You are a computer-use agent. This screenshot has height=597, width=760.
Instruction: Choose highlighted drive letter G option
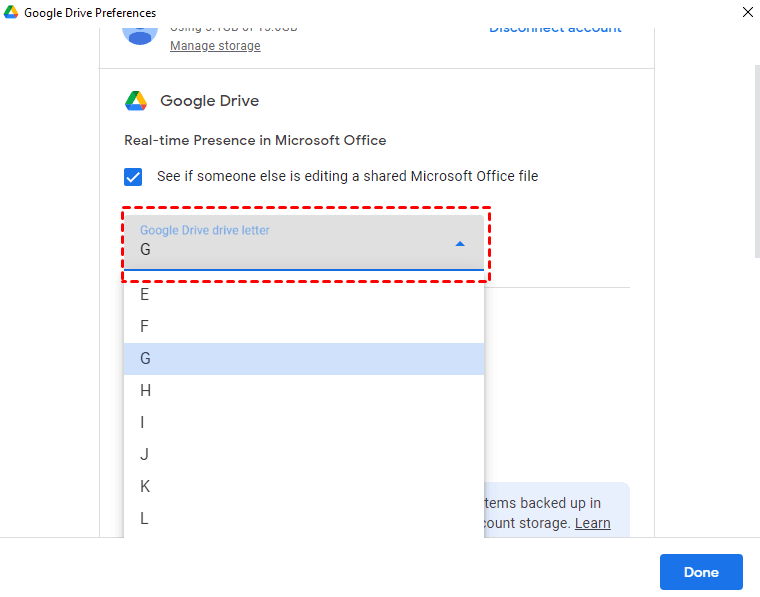tap(304, 359)
